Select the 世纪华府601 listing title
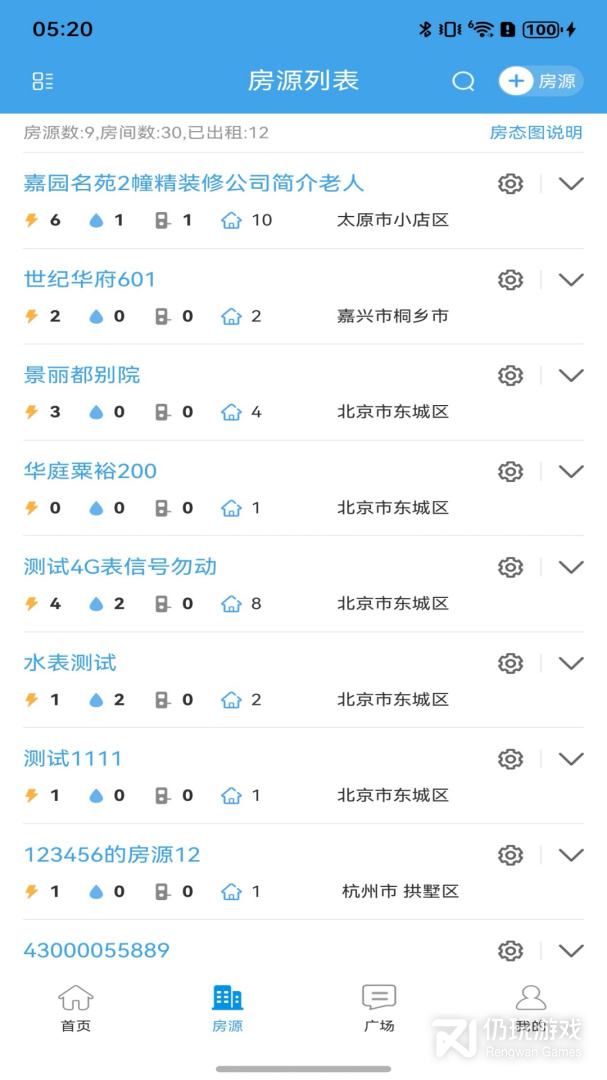 click(89, 279)
